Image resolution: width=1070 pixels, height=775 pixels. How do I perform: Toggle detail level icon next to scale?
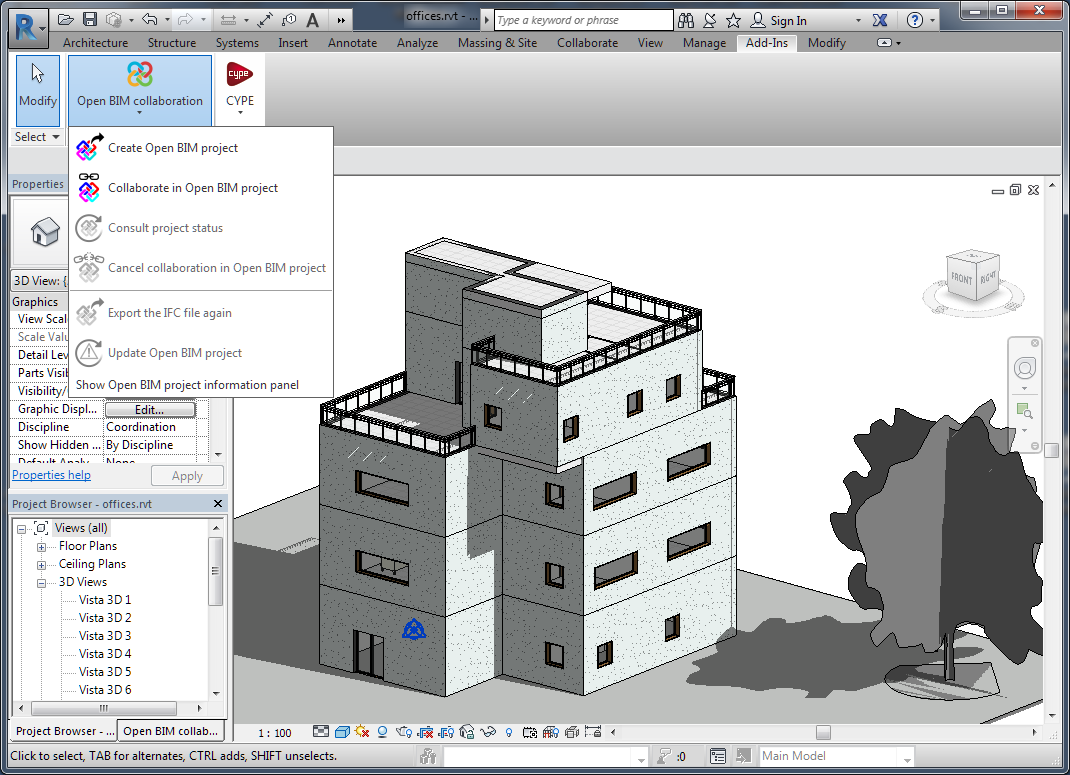pyautogui.click(x=321, y=733)
